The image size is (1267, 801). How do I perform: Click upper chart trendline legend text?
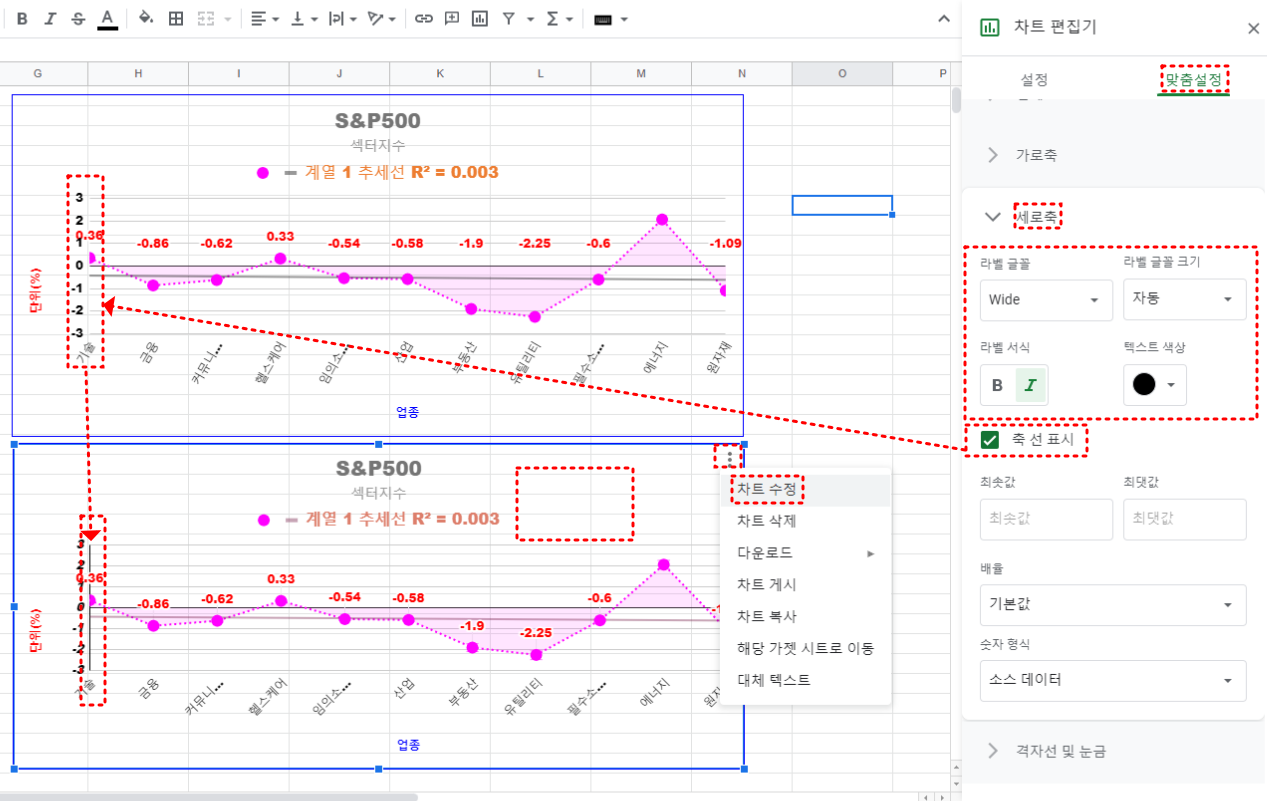pyautogui.click(x=401, y=172)
